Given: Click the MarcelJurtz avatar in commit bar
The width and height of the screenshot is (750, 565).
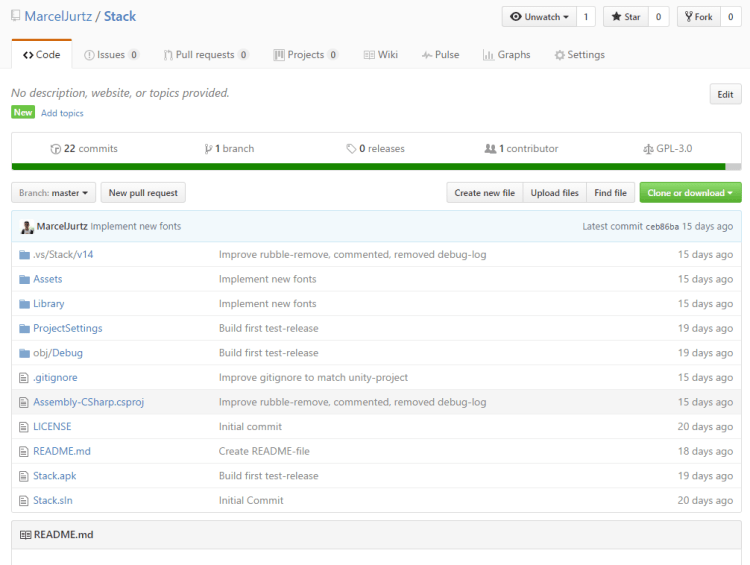Looking at the screenshot, I should pyautogui.click(x=27, y=227).
